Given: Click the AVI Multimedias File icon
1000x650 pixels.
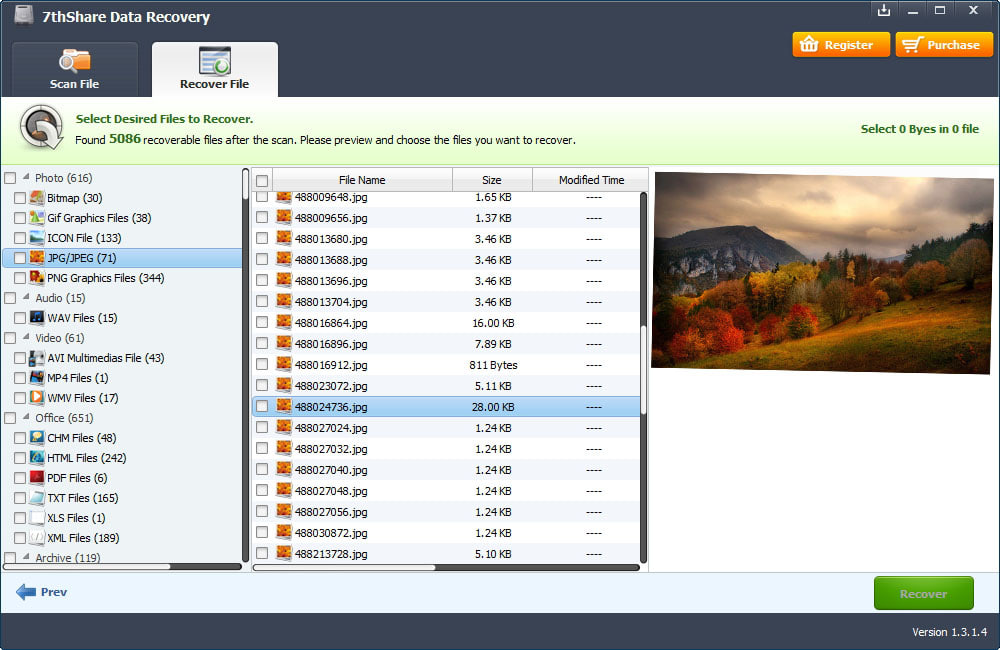Looking at the screenshot, I should pyautogui.click(x=37, y=358).
